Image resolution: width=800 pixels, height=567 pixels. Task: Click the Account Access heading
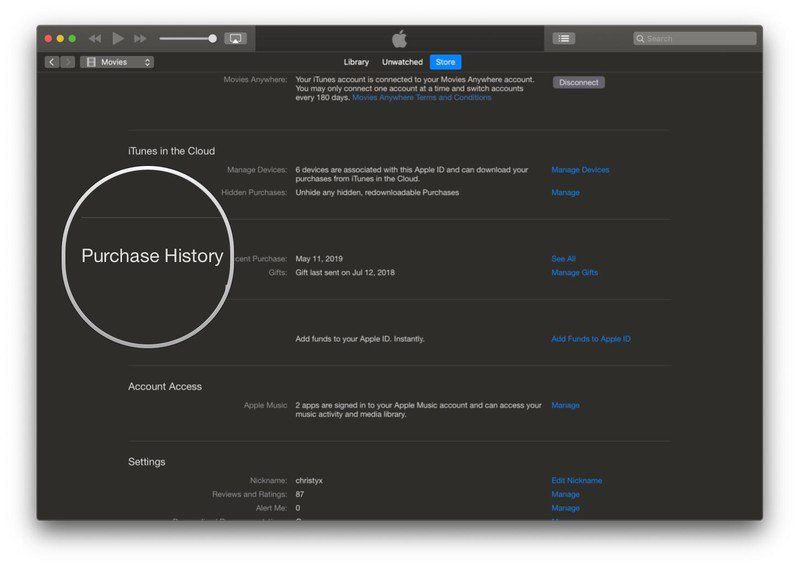[165, 386]
